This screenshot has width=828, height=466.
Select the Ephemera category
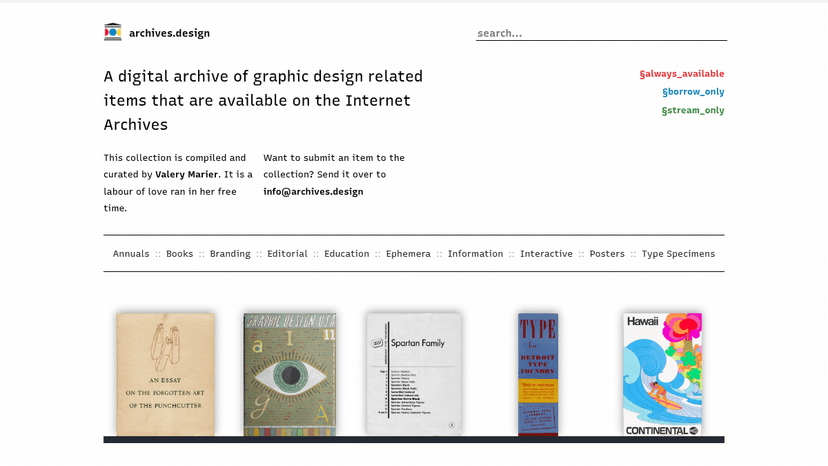(x=408, y=254)
